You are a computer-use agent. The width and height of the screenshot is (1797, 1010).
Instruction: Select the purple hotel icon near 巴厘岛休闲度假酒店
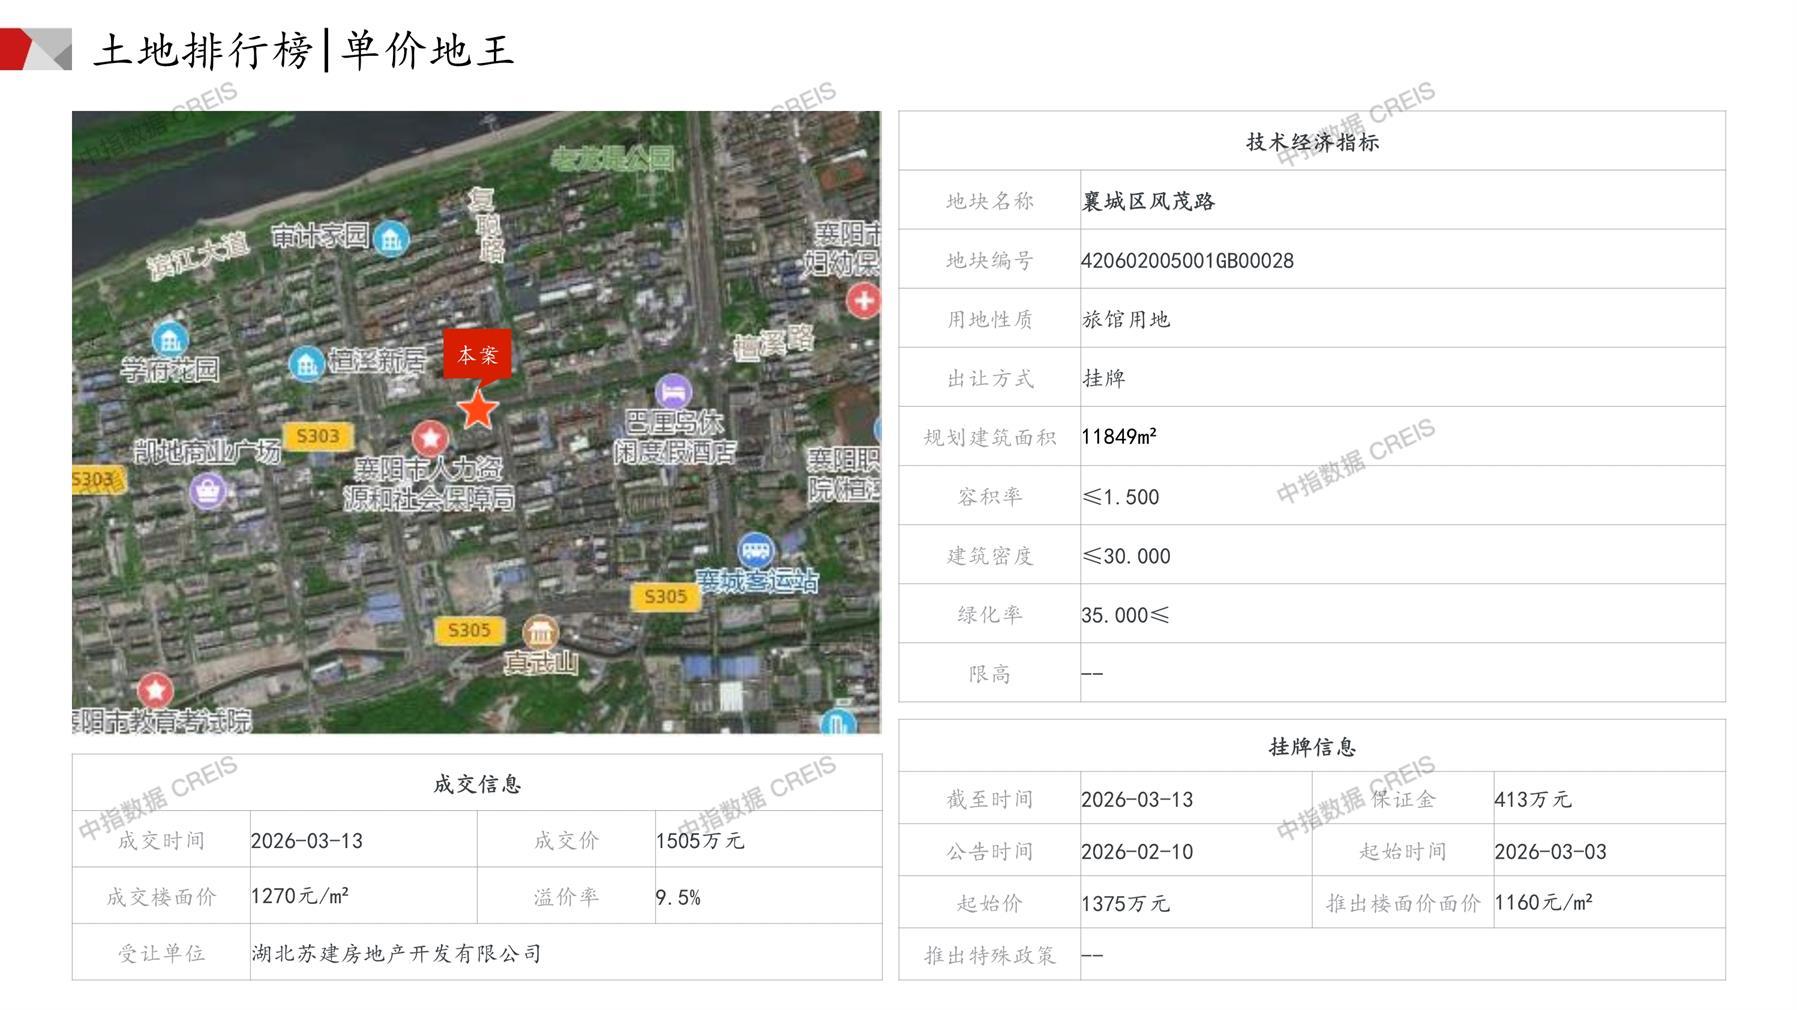pyautogui.click(x=673, y=391)
